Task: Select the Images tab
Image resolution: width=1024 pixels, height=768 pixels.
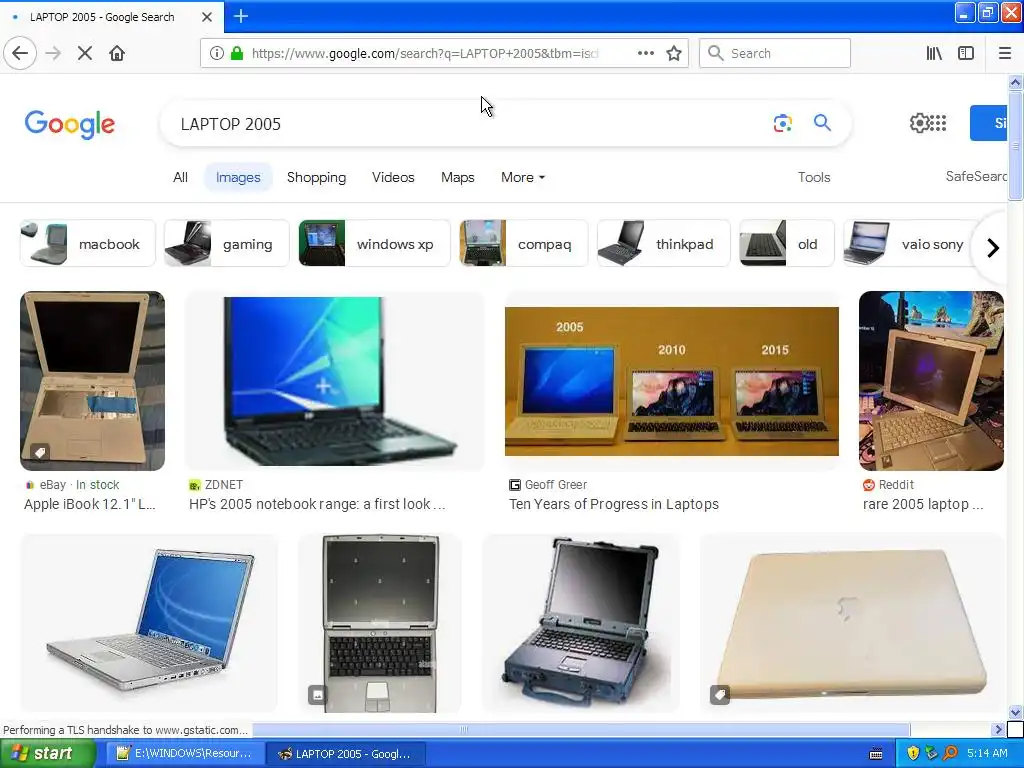Action: click(x=238, y=178)
